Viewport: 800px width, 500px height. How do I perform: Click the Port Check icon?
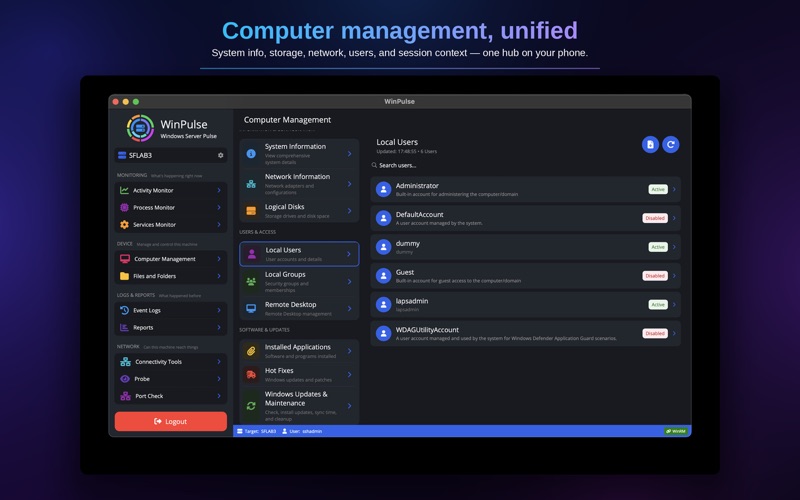(x=125, y=396)
